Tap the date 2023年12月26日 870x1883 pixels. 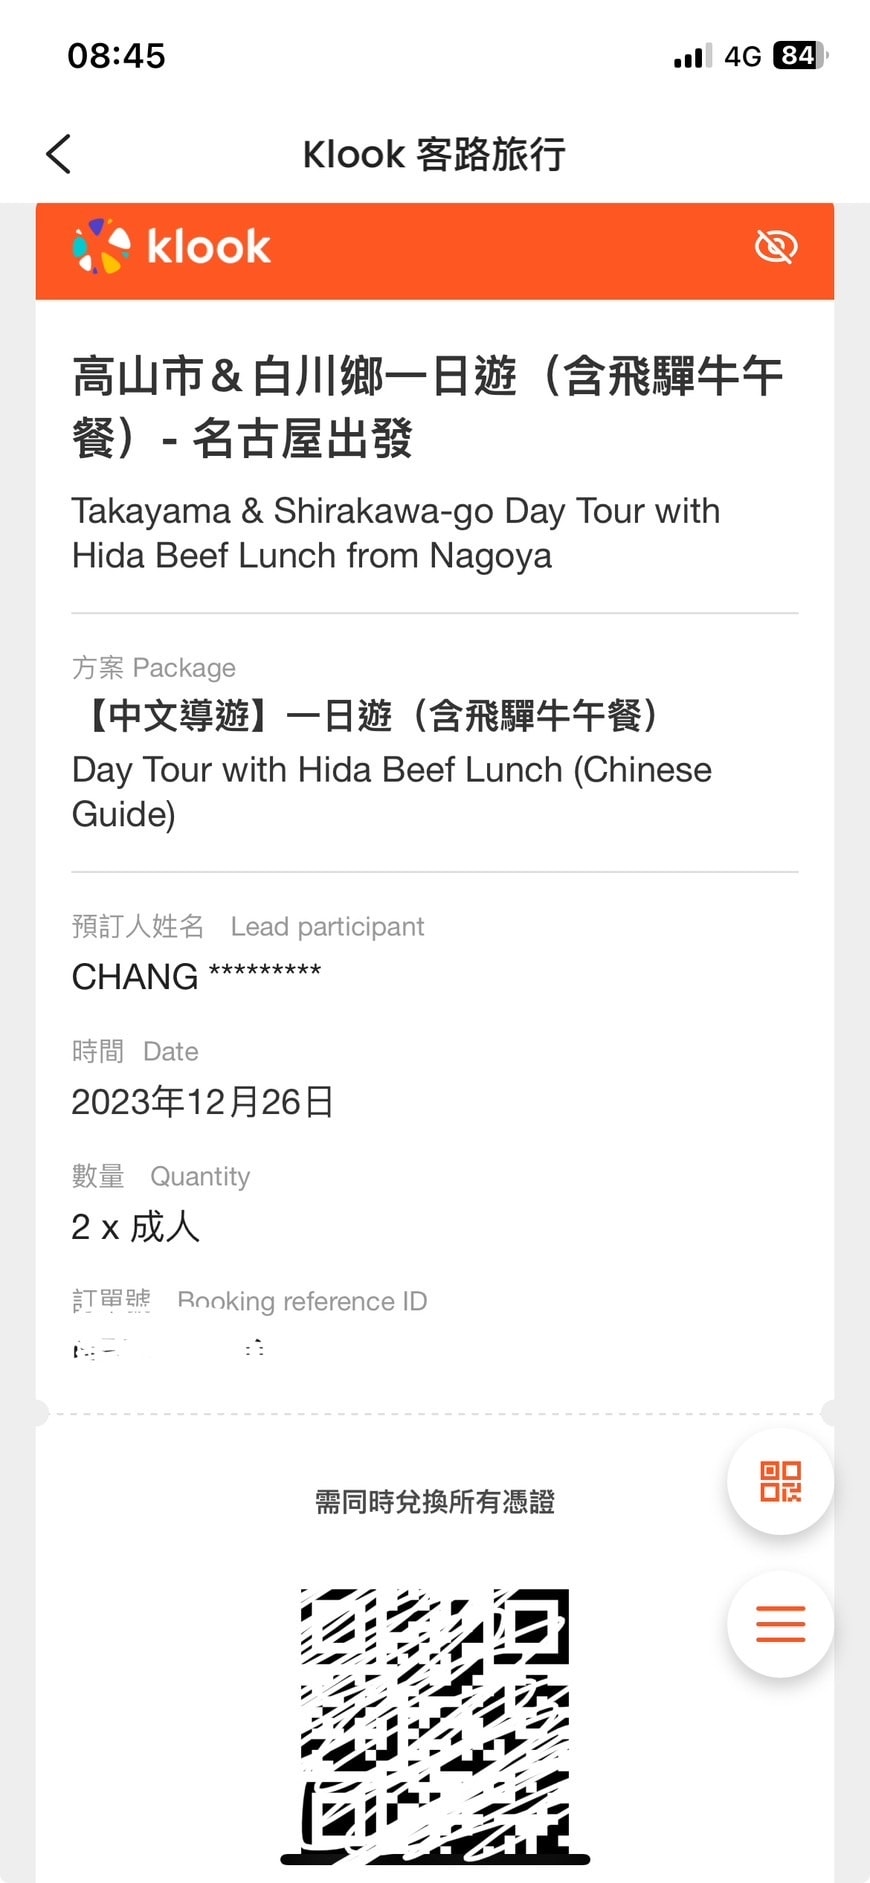tap(202, 1102)
